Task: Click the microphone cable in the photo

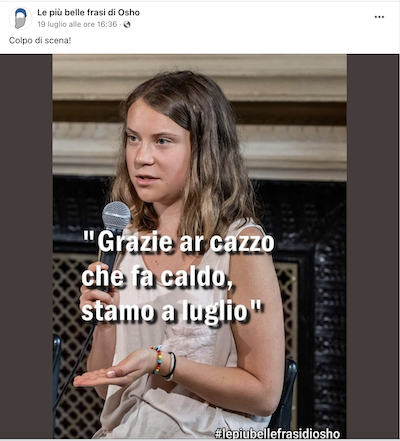Action: (74, 367)
